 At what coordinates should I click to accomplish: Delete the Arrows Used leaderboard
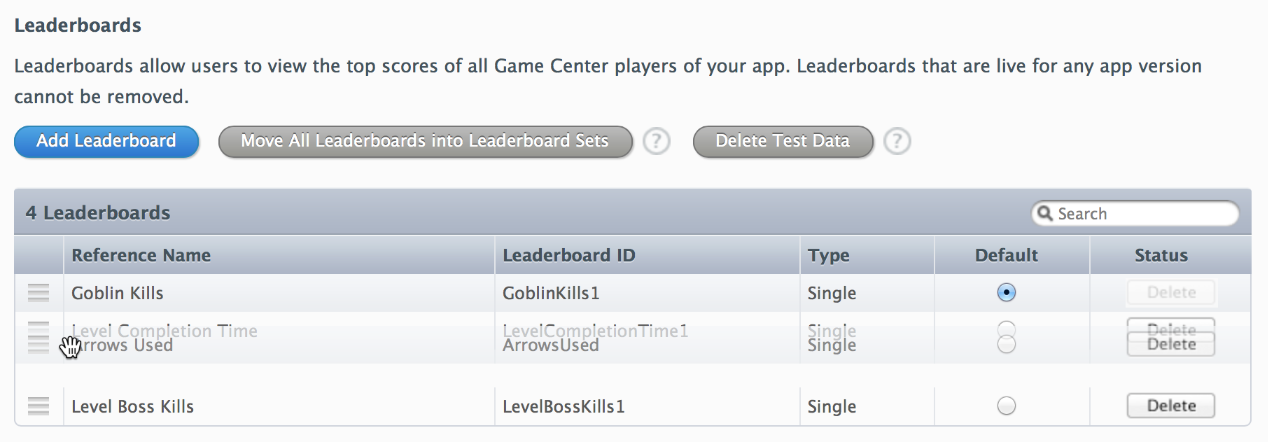point(1170,345)
